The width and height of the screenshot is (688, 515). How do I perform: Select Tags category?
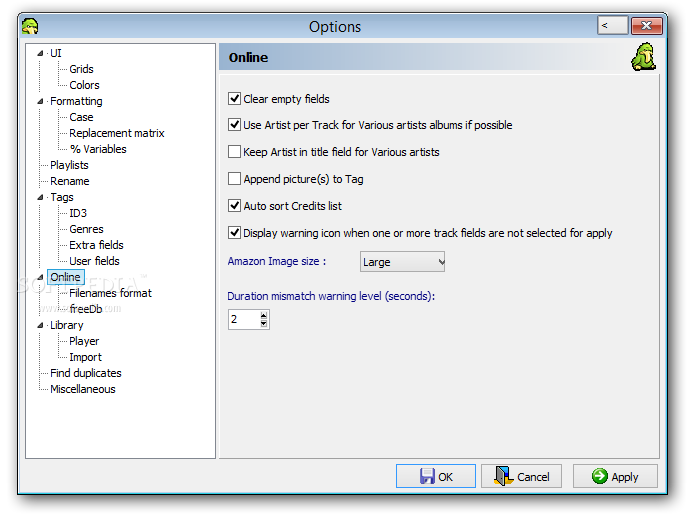(62, 197)
